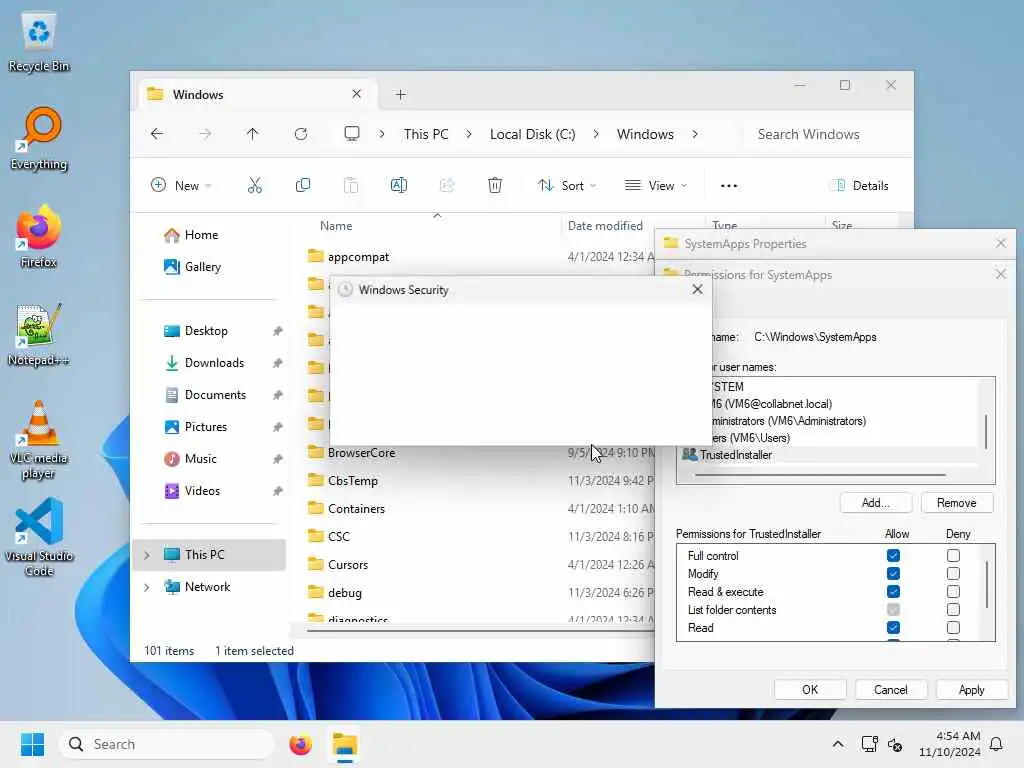
Task: Open Music in navigation pane
Action: click(200, 459)
